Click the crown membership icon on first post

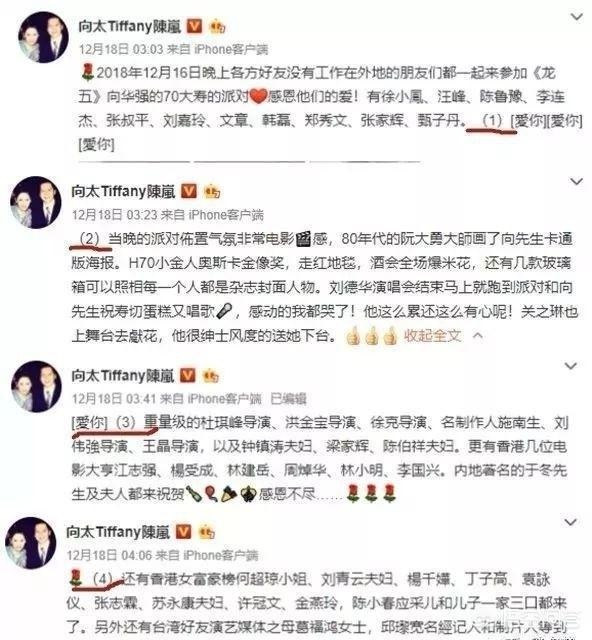(x=217, y=27)
